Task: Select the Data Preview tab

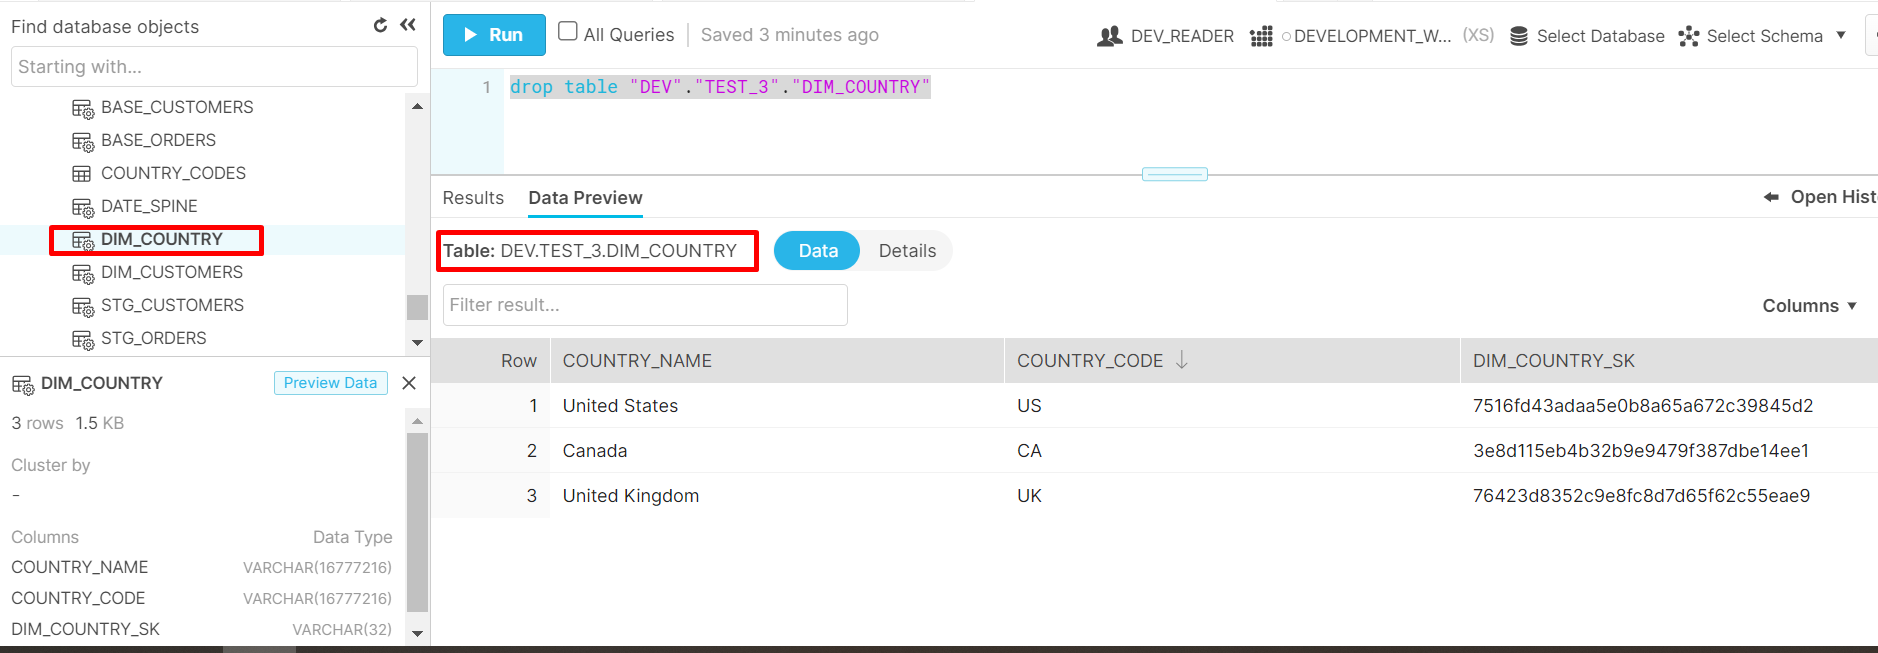Action: tap(585, 198)
